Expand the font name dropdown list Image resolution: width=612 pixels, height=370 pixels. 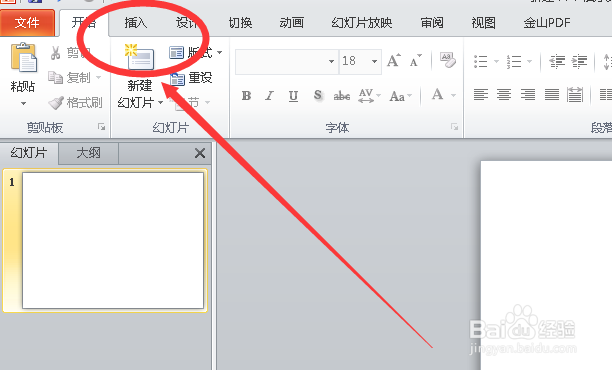pyautogui.click(x=331, y=61)
